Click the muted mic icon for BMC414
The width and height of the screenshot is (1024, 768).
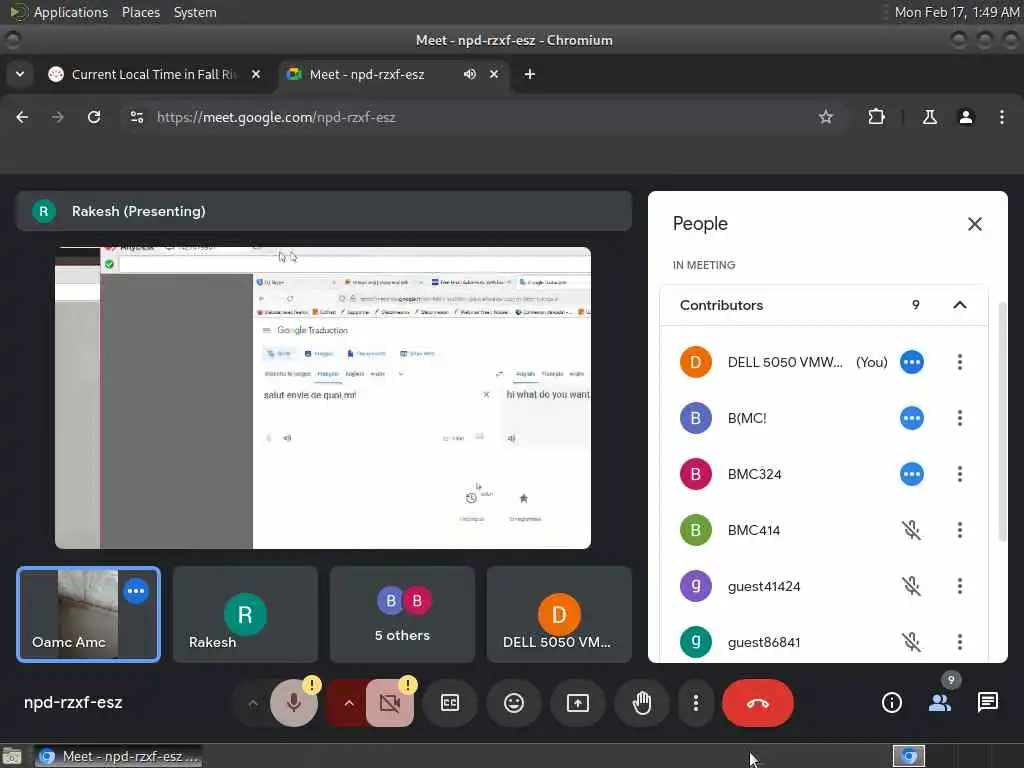pos(912,530)
